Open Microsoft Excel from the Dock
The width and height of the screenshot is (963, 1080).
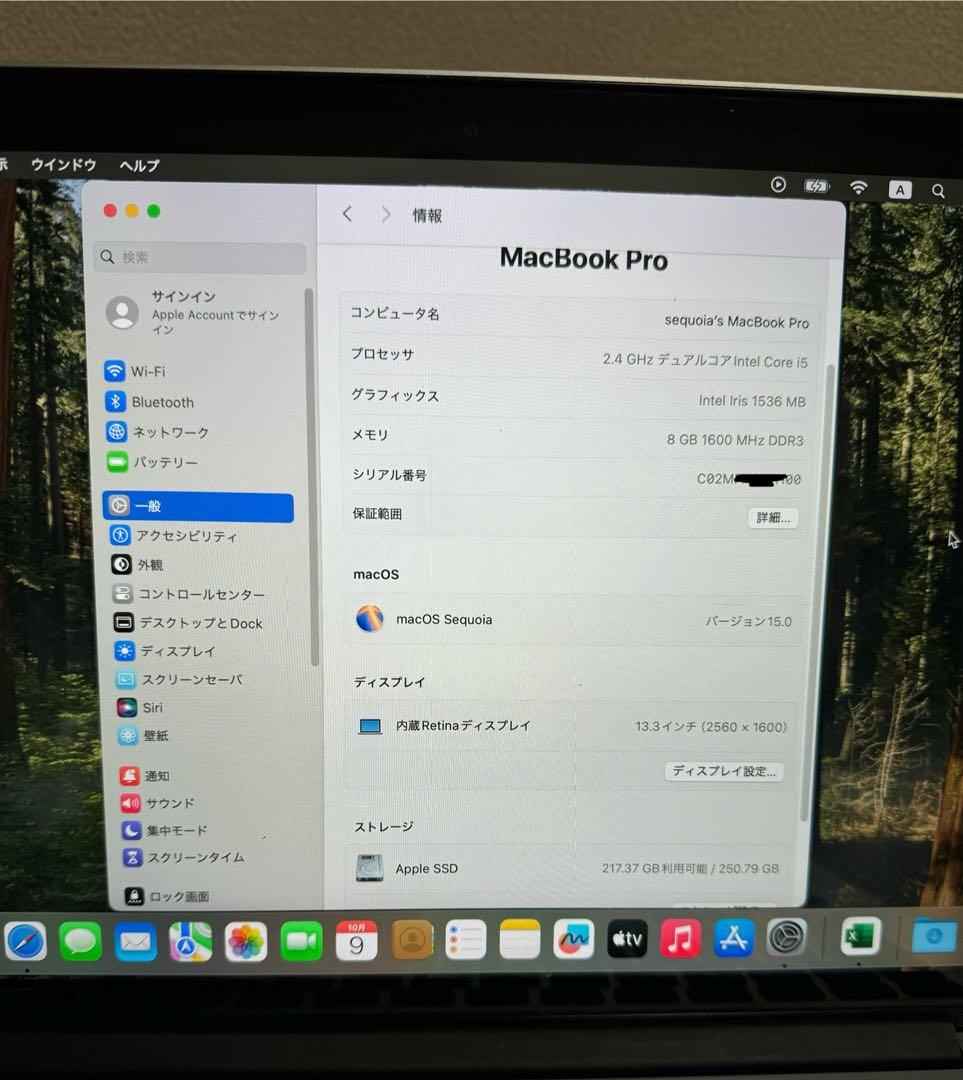click(858, 935)
